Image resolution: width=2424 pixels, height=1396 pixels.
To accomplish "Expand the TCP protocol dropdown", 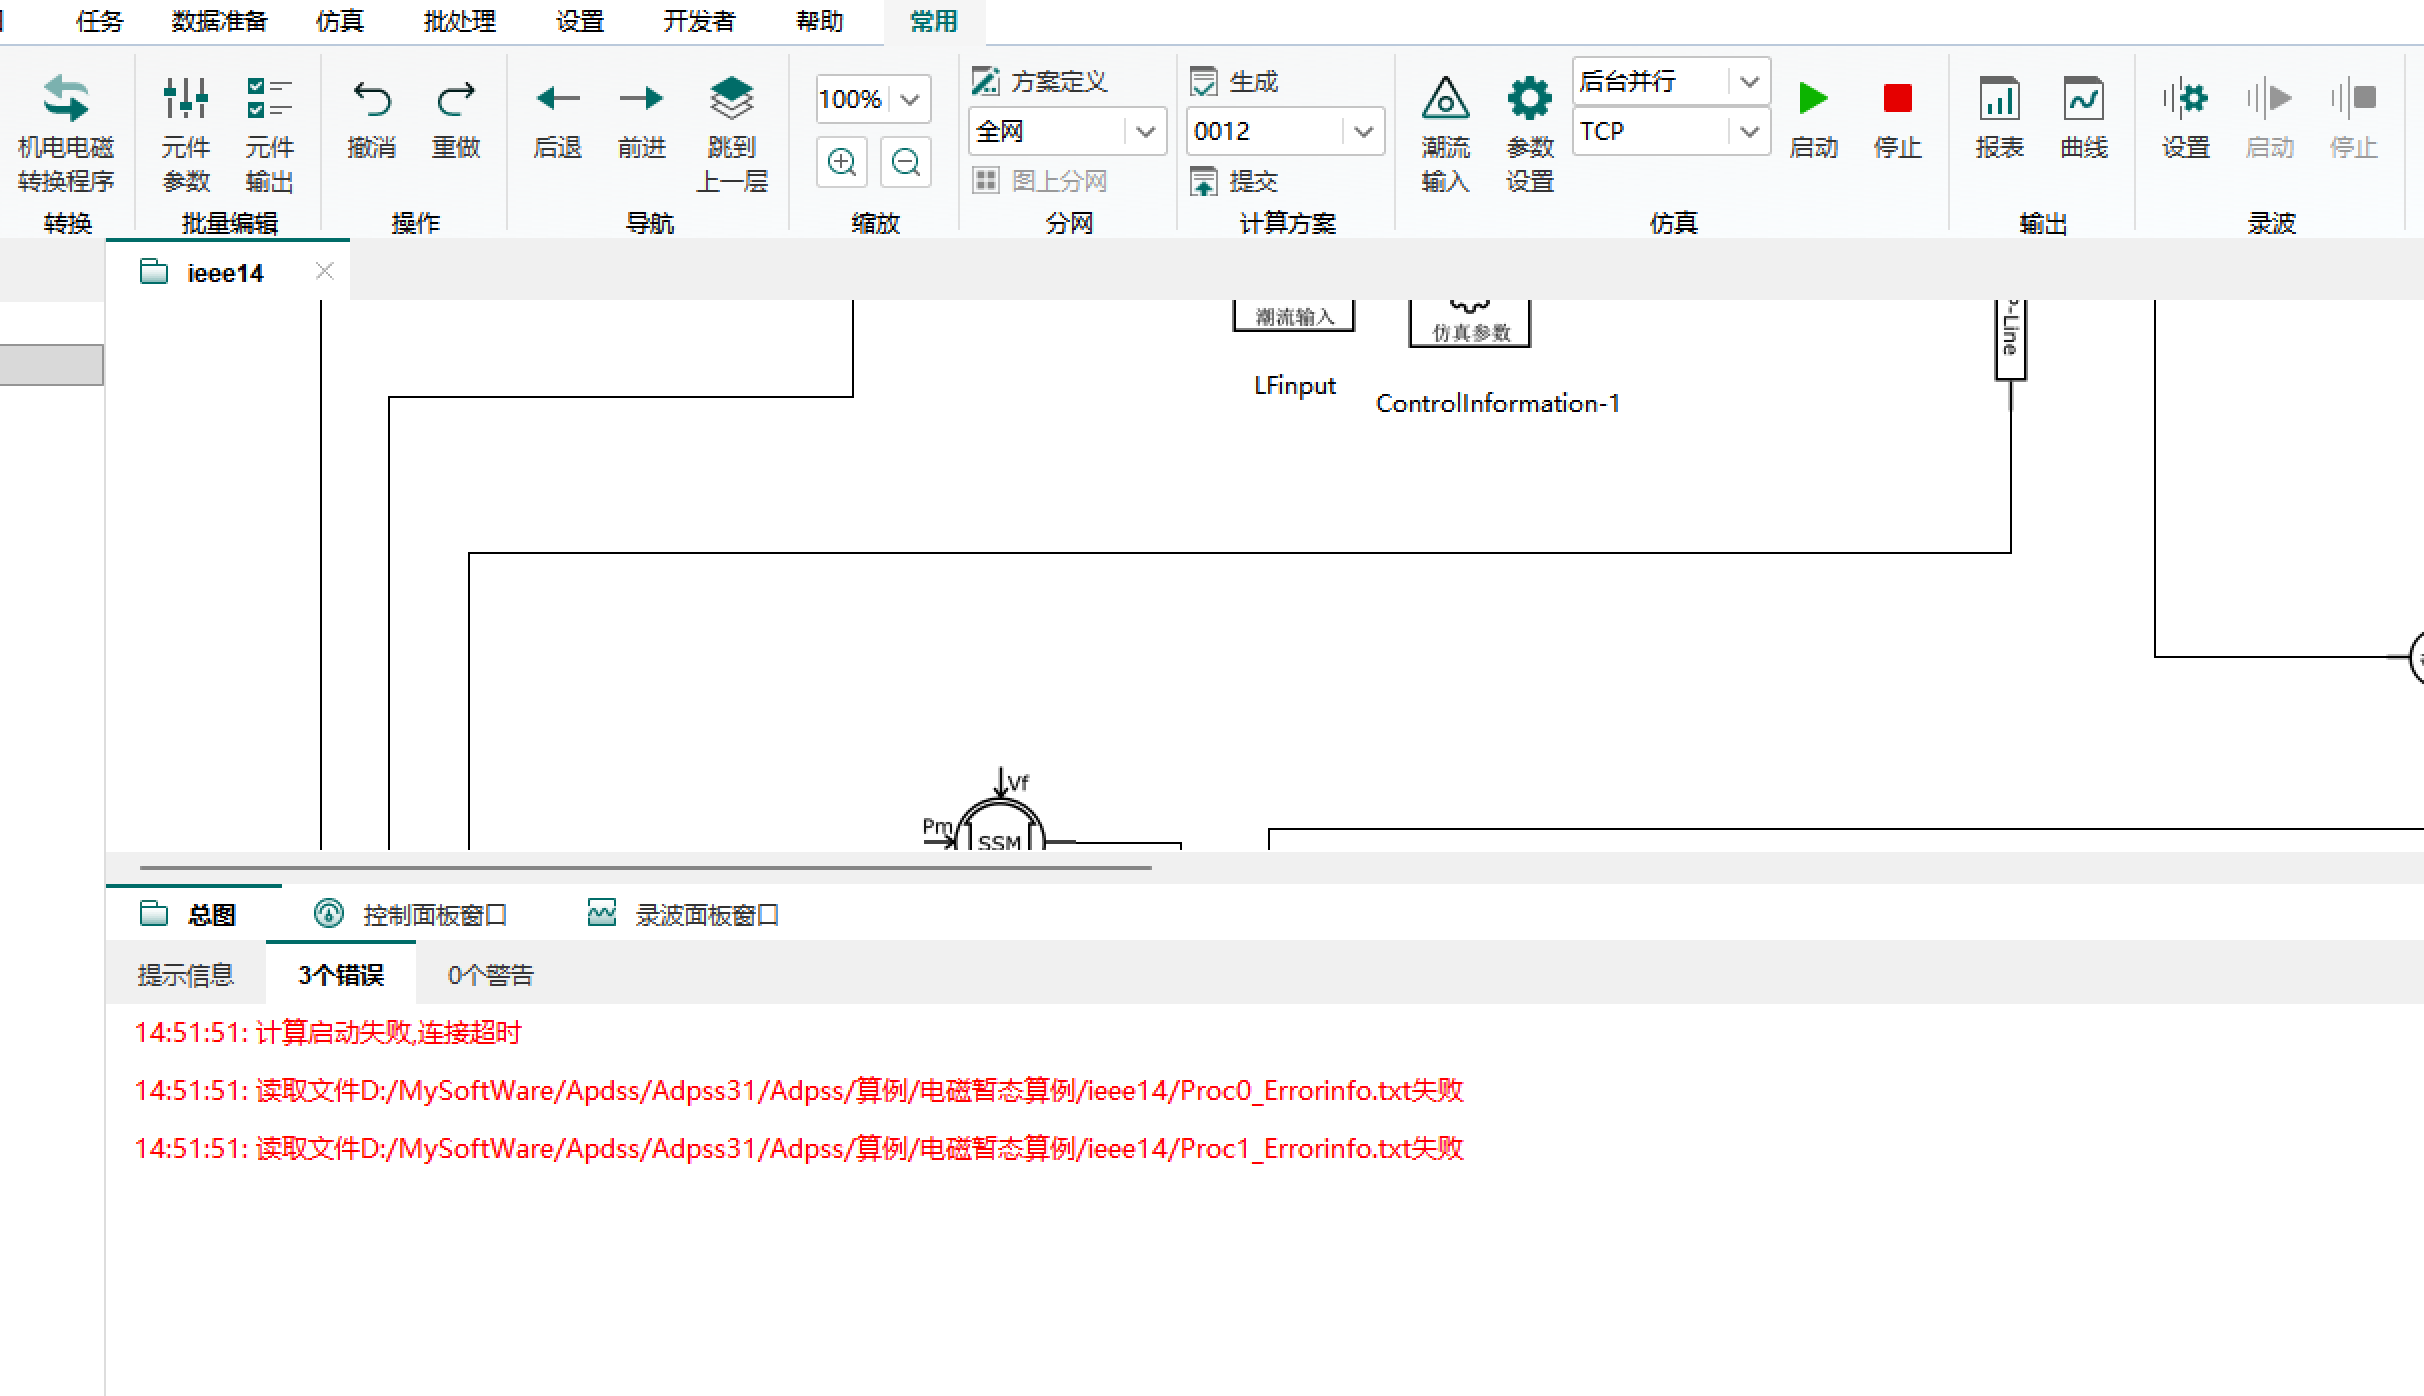I will (1749, 131).
